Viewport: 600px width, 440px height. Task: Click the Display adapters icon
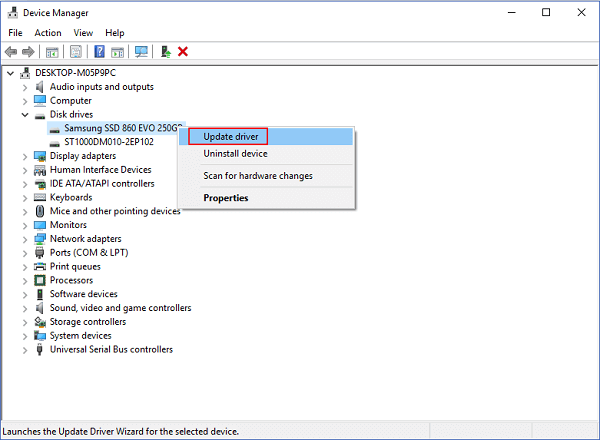pos(40,156)
